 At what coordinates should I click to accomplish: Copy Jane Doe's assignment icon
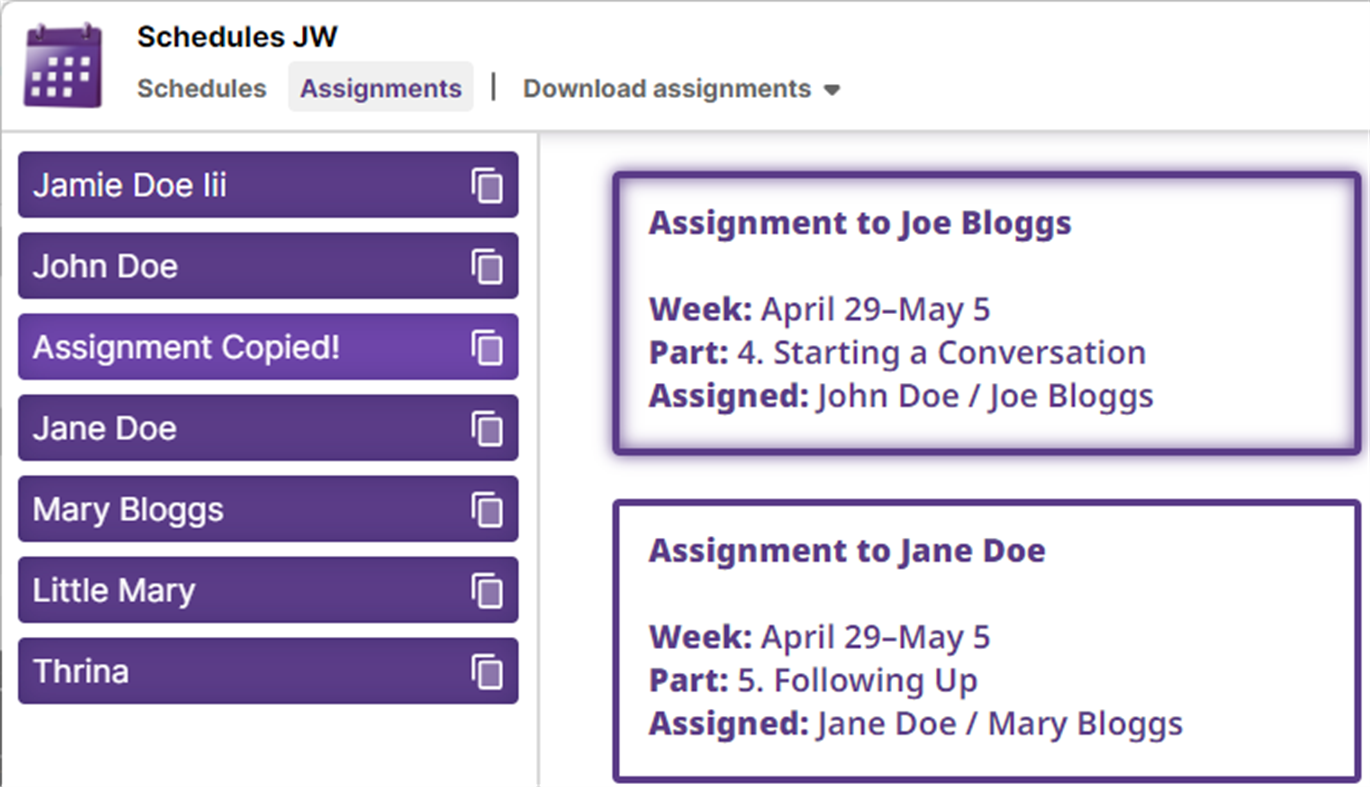click(487, 428)
